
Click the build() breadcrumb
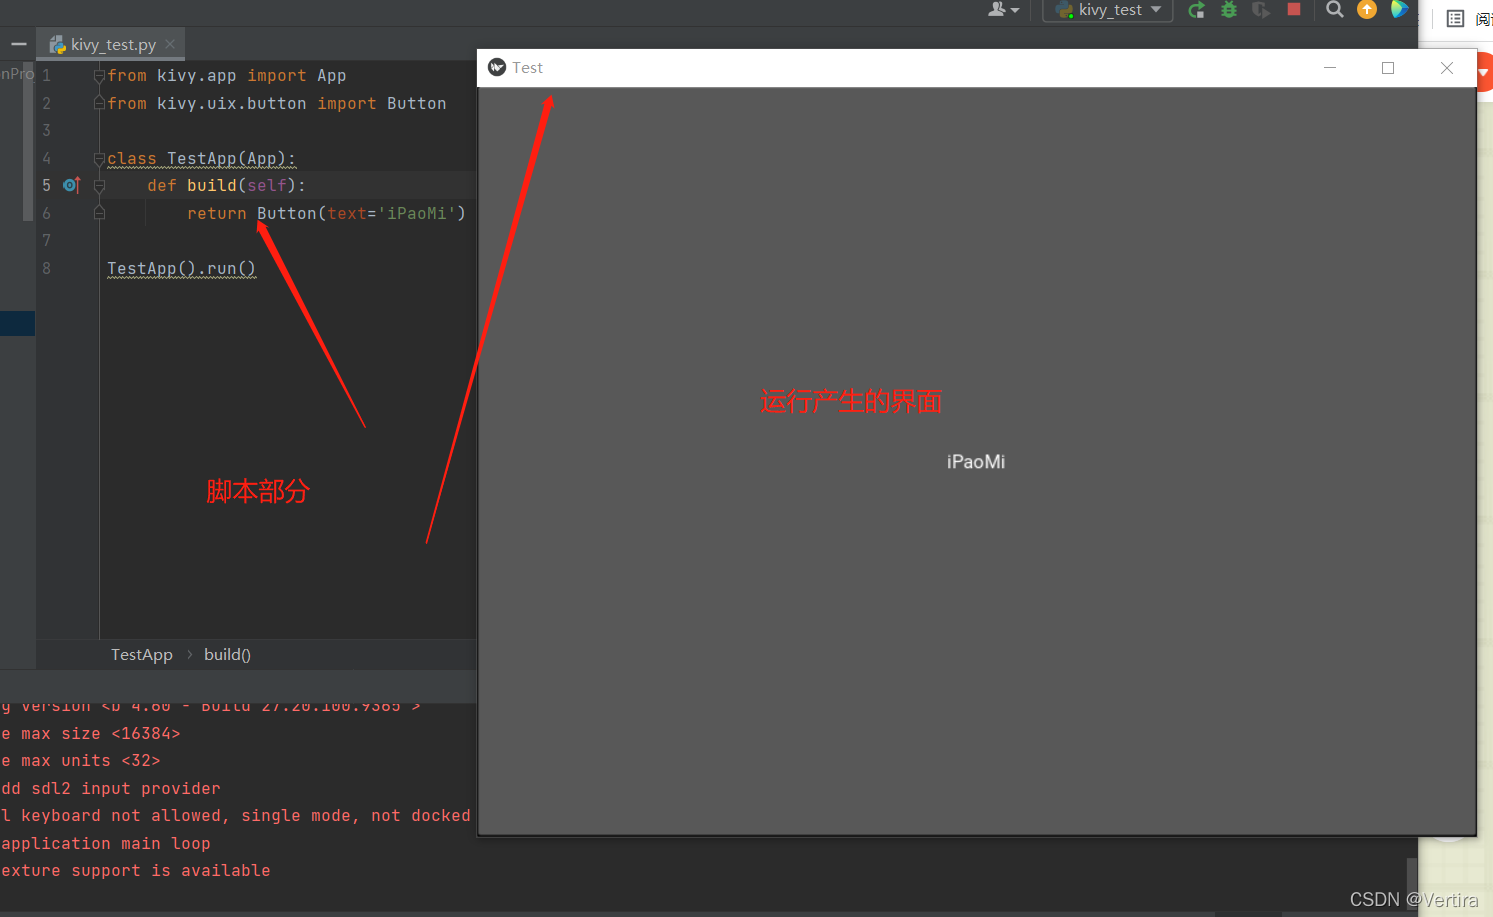click(x=227, y=654)
